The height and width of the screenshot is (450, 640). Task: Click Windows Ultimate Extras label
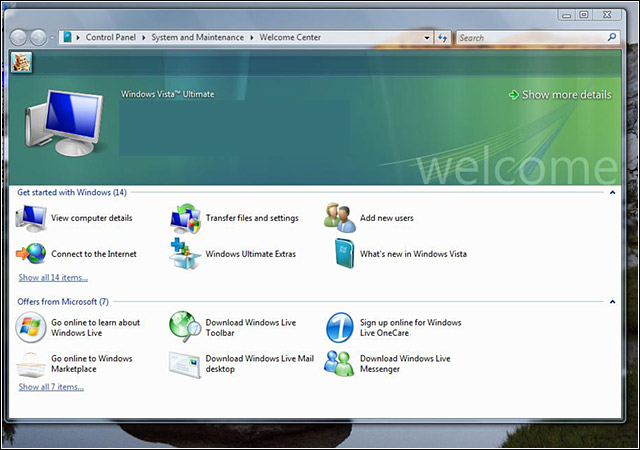pyautogui.click(x=251, y=254)
